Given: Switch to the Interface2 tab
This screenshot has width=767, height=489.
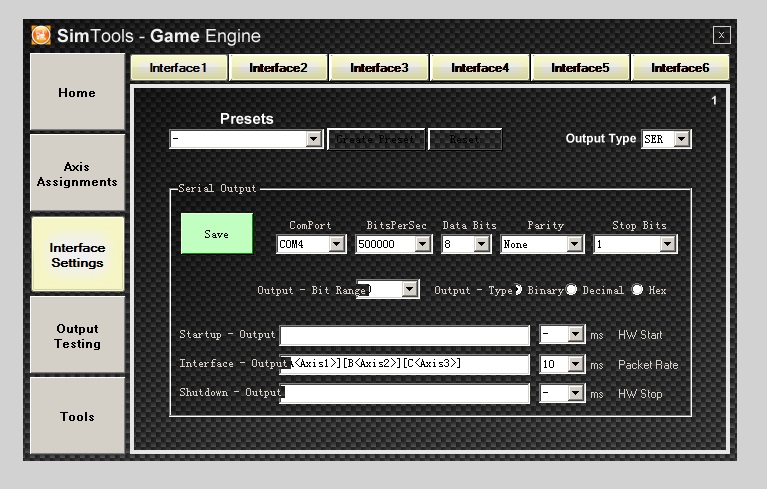Looking at the screenshot, I should click(x=278, y=67).
